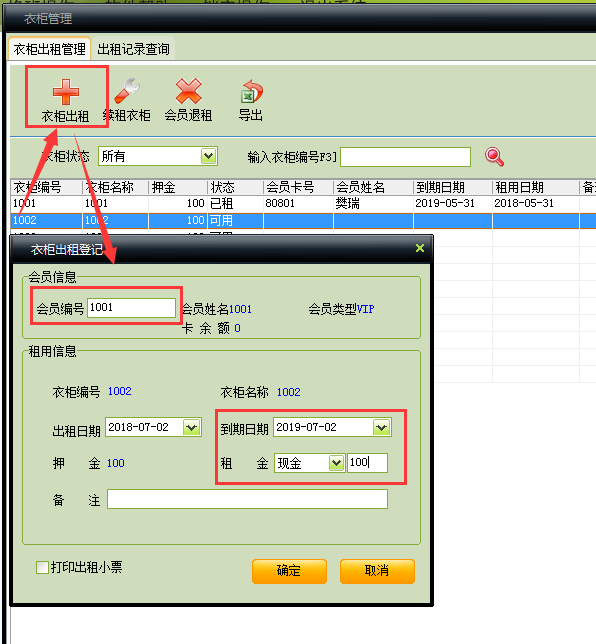Viewport: 596px width, 644px height.
Task: Select locker row 1001 已租
Action: (303, 203)
